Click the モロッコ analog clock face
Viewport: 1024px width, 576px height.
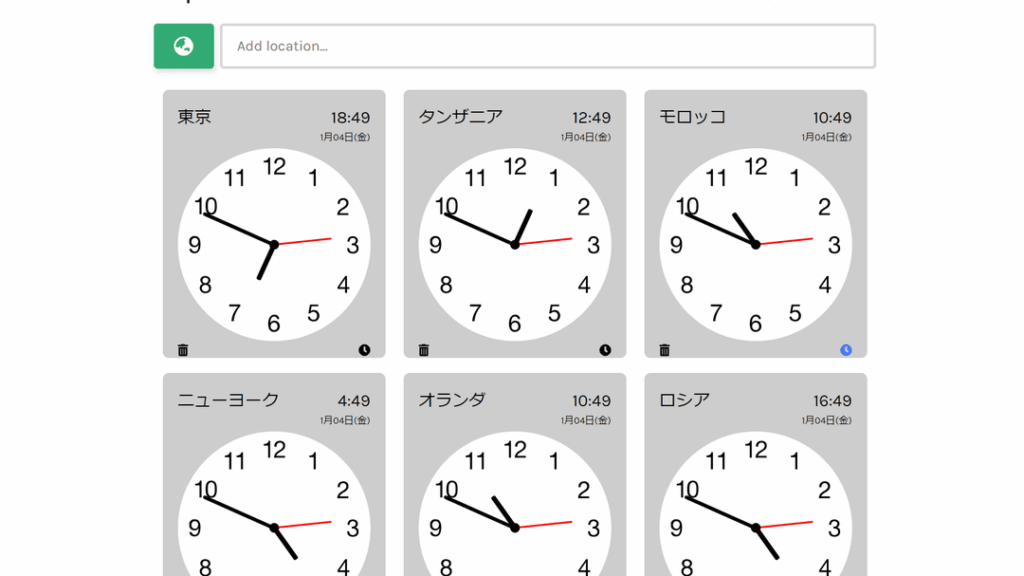pos(756,244)
